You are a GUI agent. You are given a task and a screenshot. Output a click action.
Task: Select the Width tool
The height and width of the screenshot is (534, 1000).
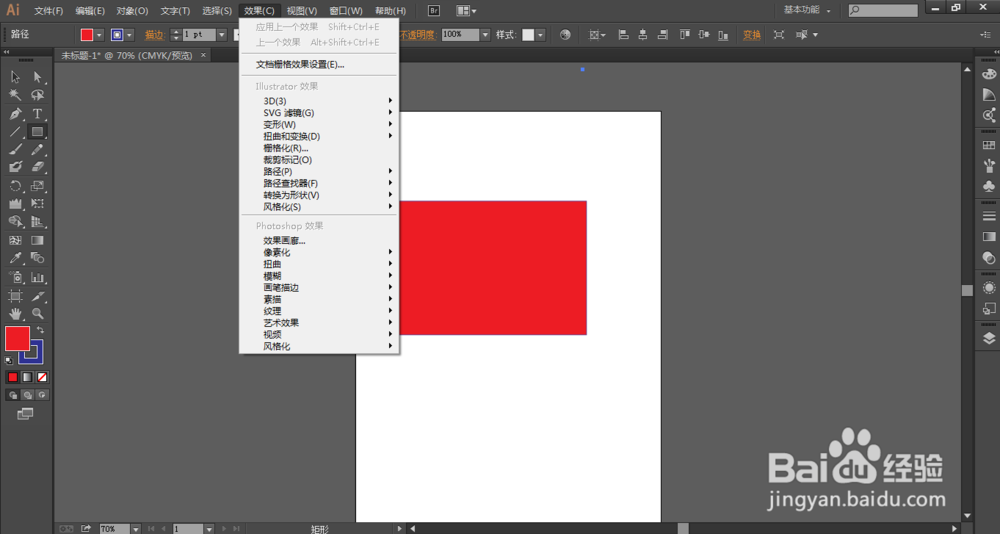point(15,204)
